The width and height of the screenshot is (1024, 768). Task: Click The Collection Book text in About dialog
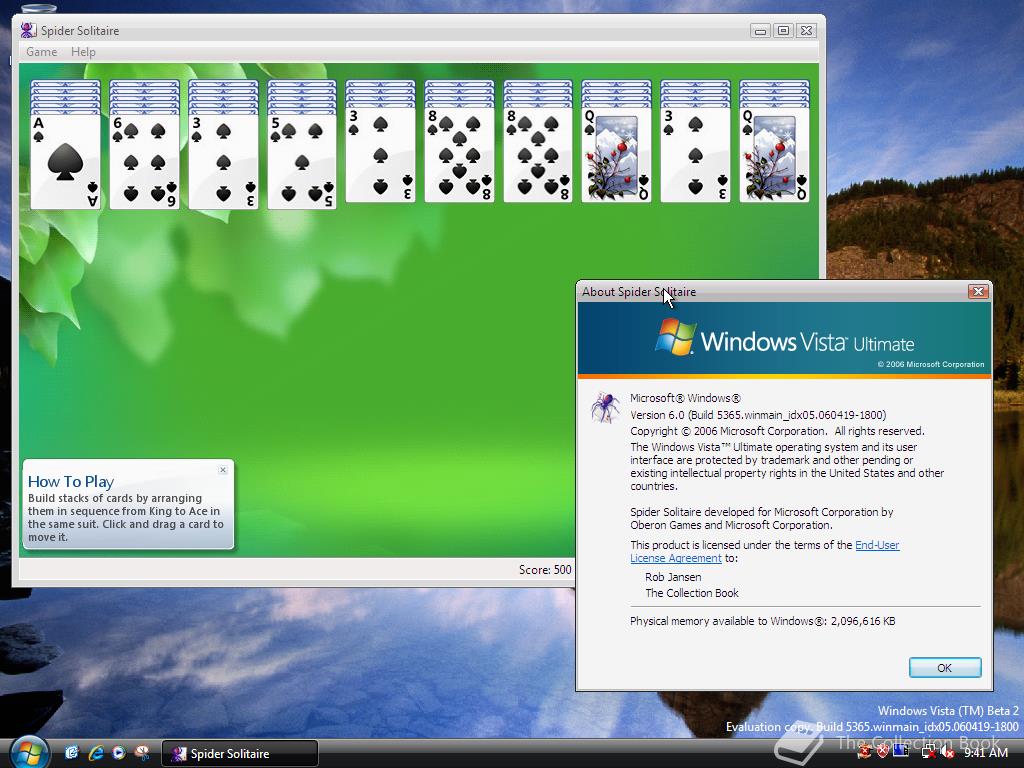point(692,593)
